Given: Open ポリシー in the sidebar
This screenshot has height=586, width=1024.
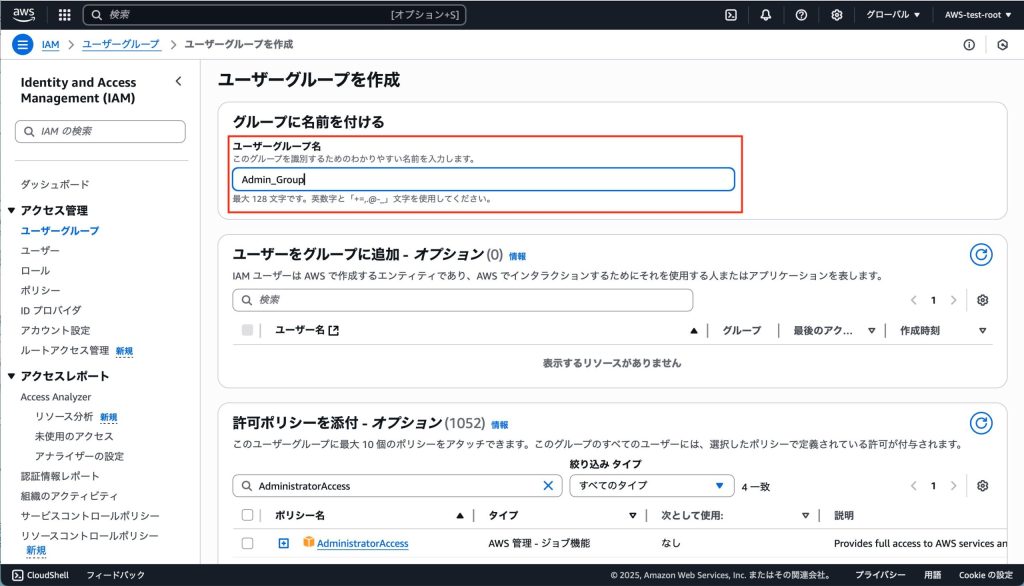Looking at the screenshot, I should [40, 290].
